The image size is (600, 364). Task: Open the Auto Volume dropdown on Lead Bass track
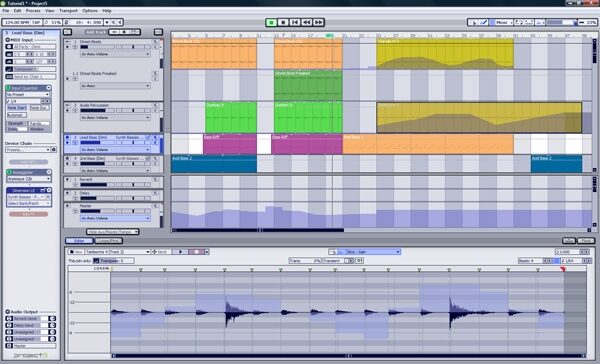click(115, 150)
